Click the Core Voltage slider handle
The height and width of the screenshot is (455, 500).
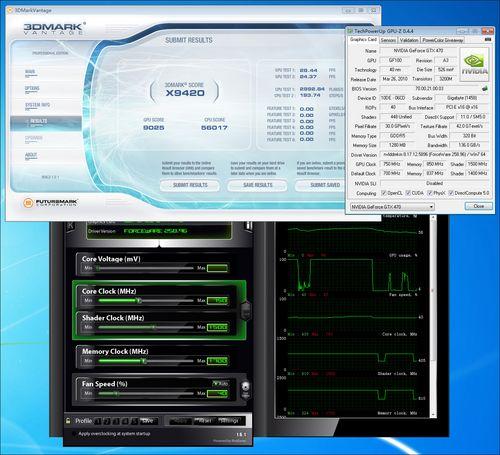click(98, 268)
